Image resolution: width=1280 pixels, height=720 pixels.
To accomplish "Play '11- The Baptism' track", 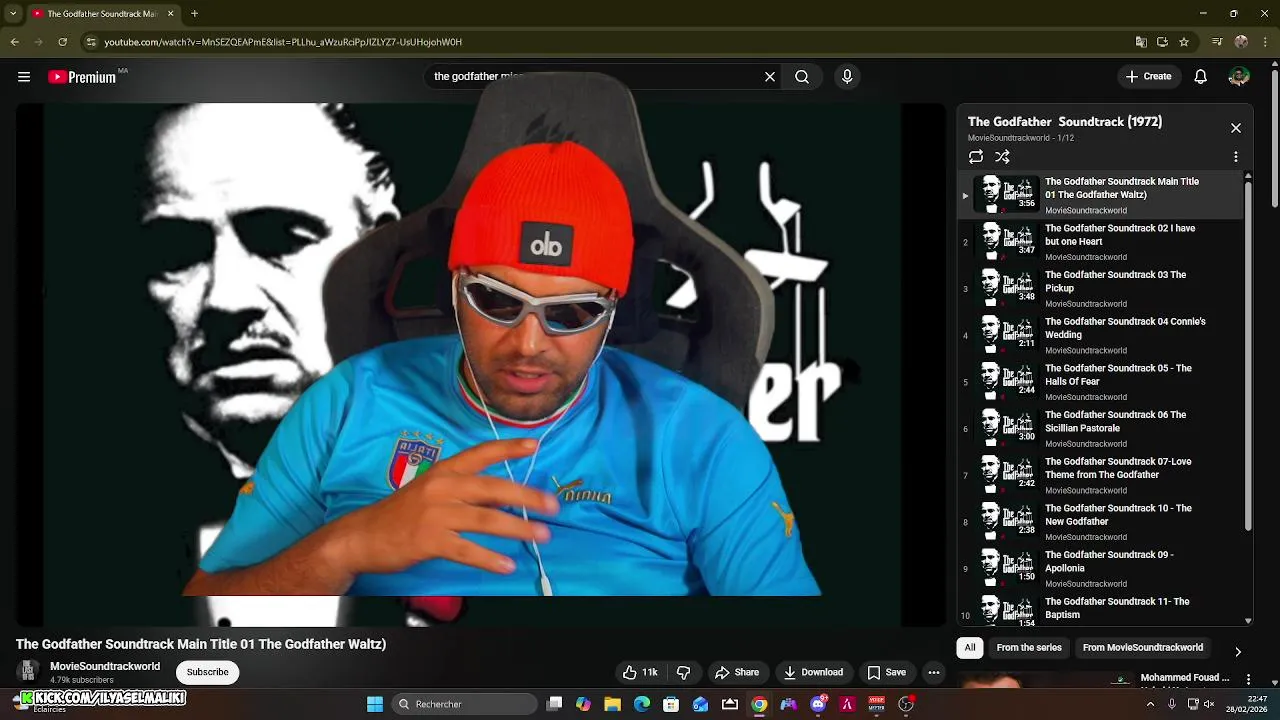I will coord(1100,609).
